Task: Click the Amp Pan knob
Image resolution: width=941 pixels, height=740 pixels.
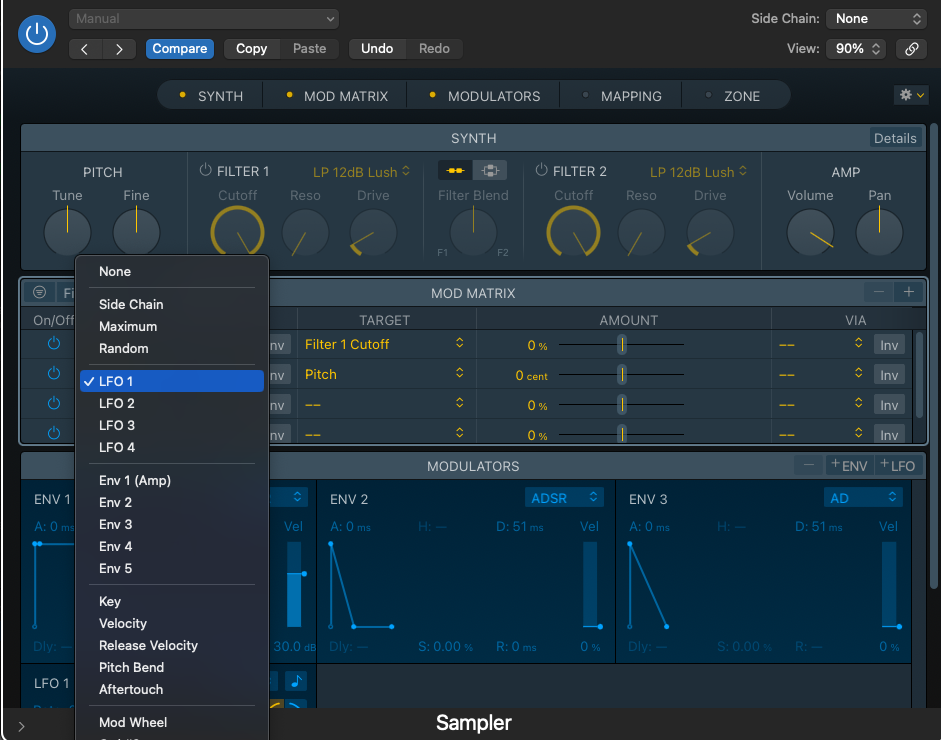Action: click(879, 232)
